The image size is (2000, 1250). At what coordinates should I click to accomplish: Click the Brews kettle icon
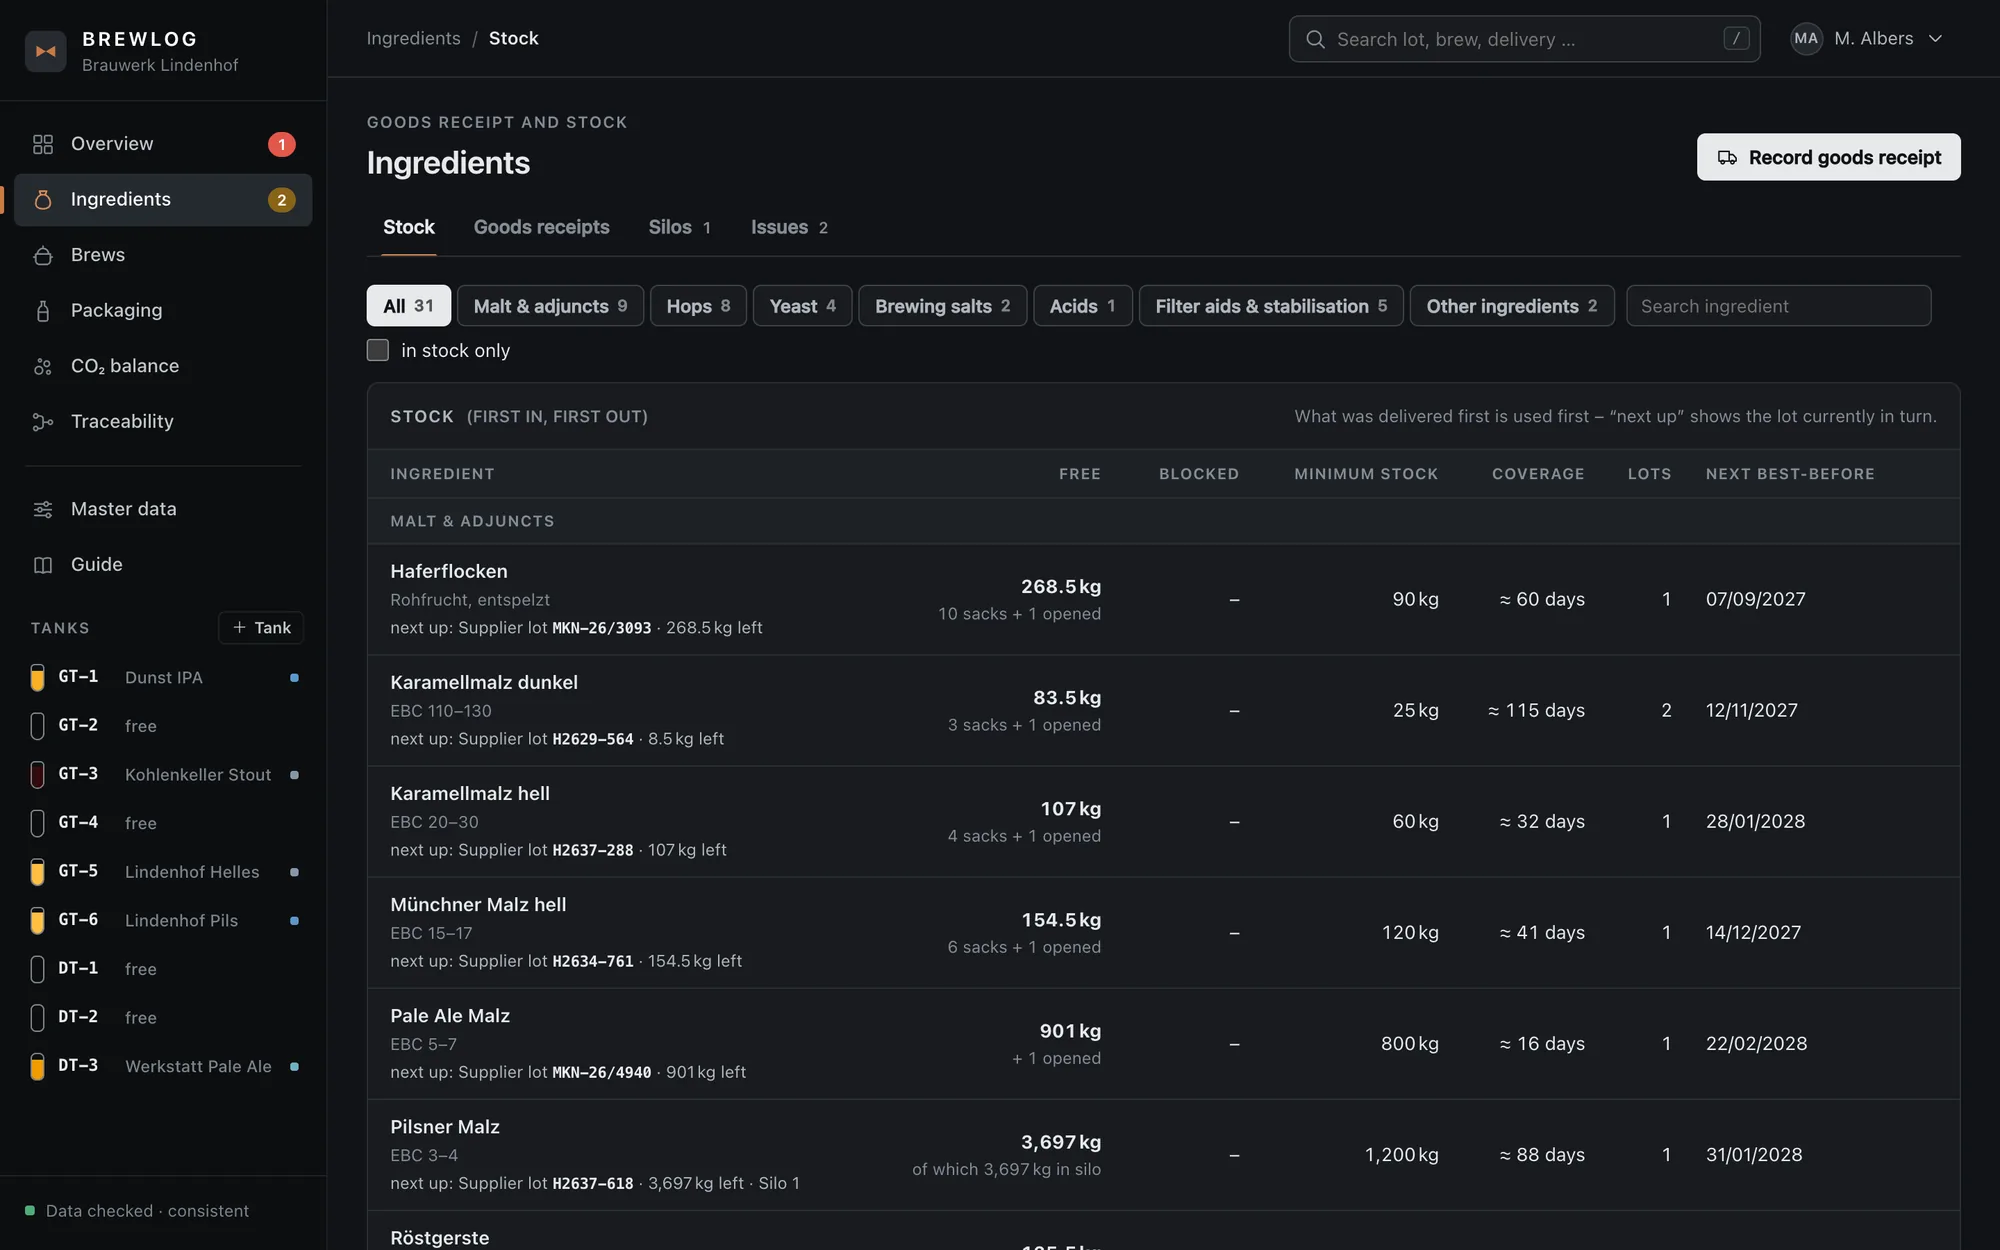click(x=42, y=255)
